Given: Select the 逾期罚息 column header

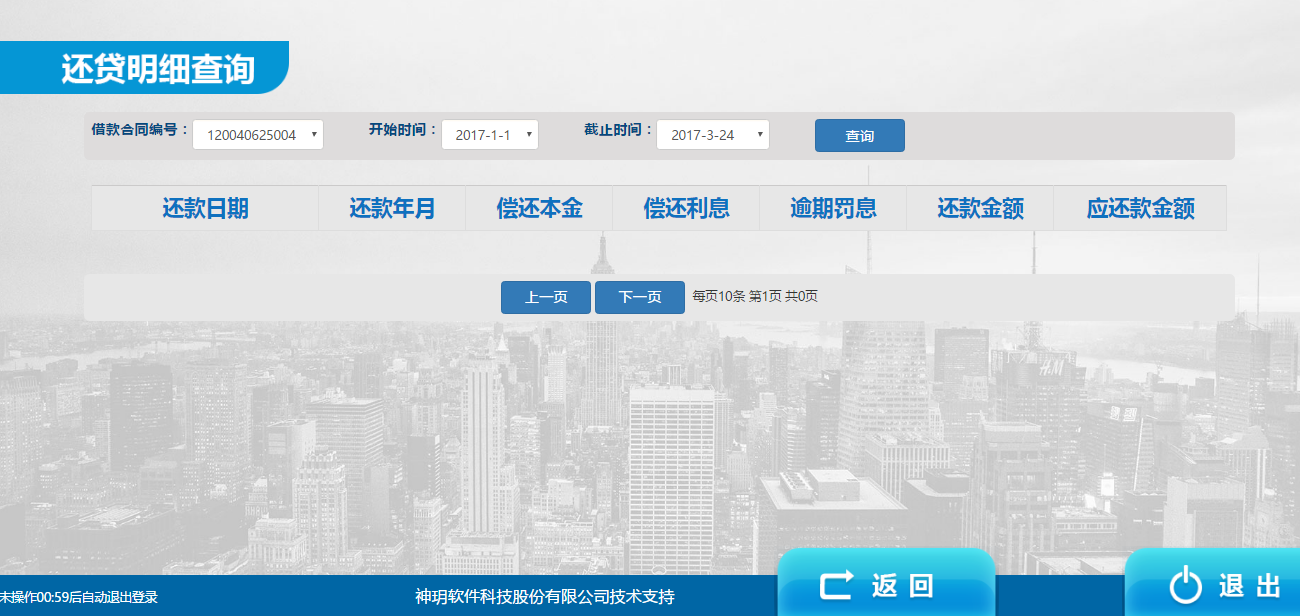Looking at the screenshot, I should (x=833, y=208).
